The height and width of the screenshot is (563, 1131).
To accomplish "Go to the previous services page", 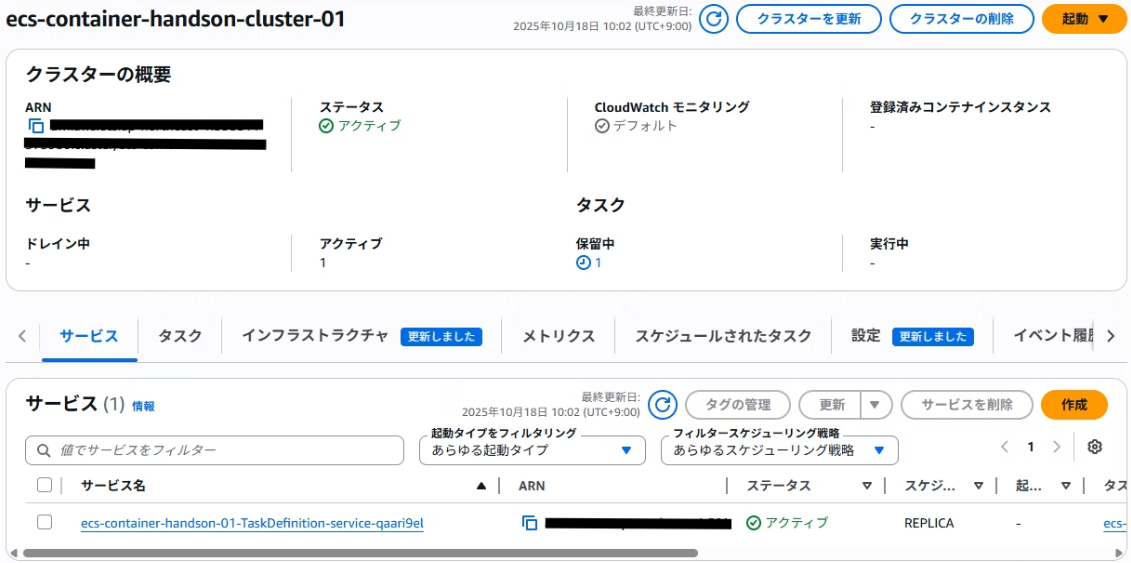I will pos(1005,447).
